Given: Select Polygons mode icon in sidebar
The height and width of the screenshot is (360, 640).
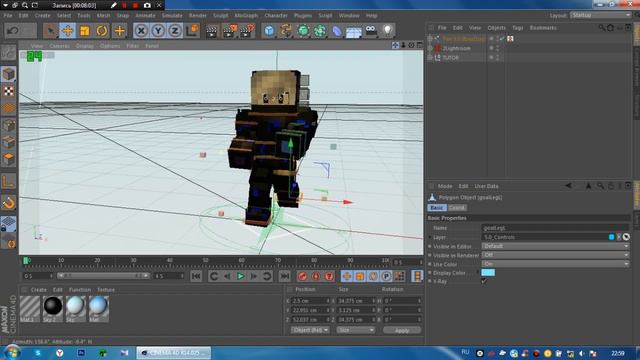Looking at the screenshot, I should (9, 159).
